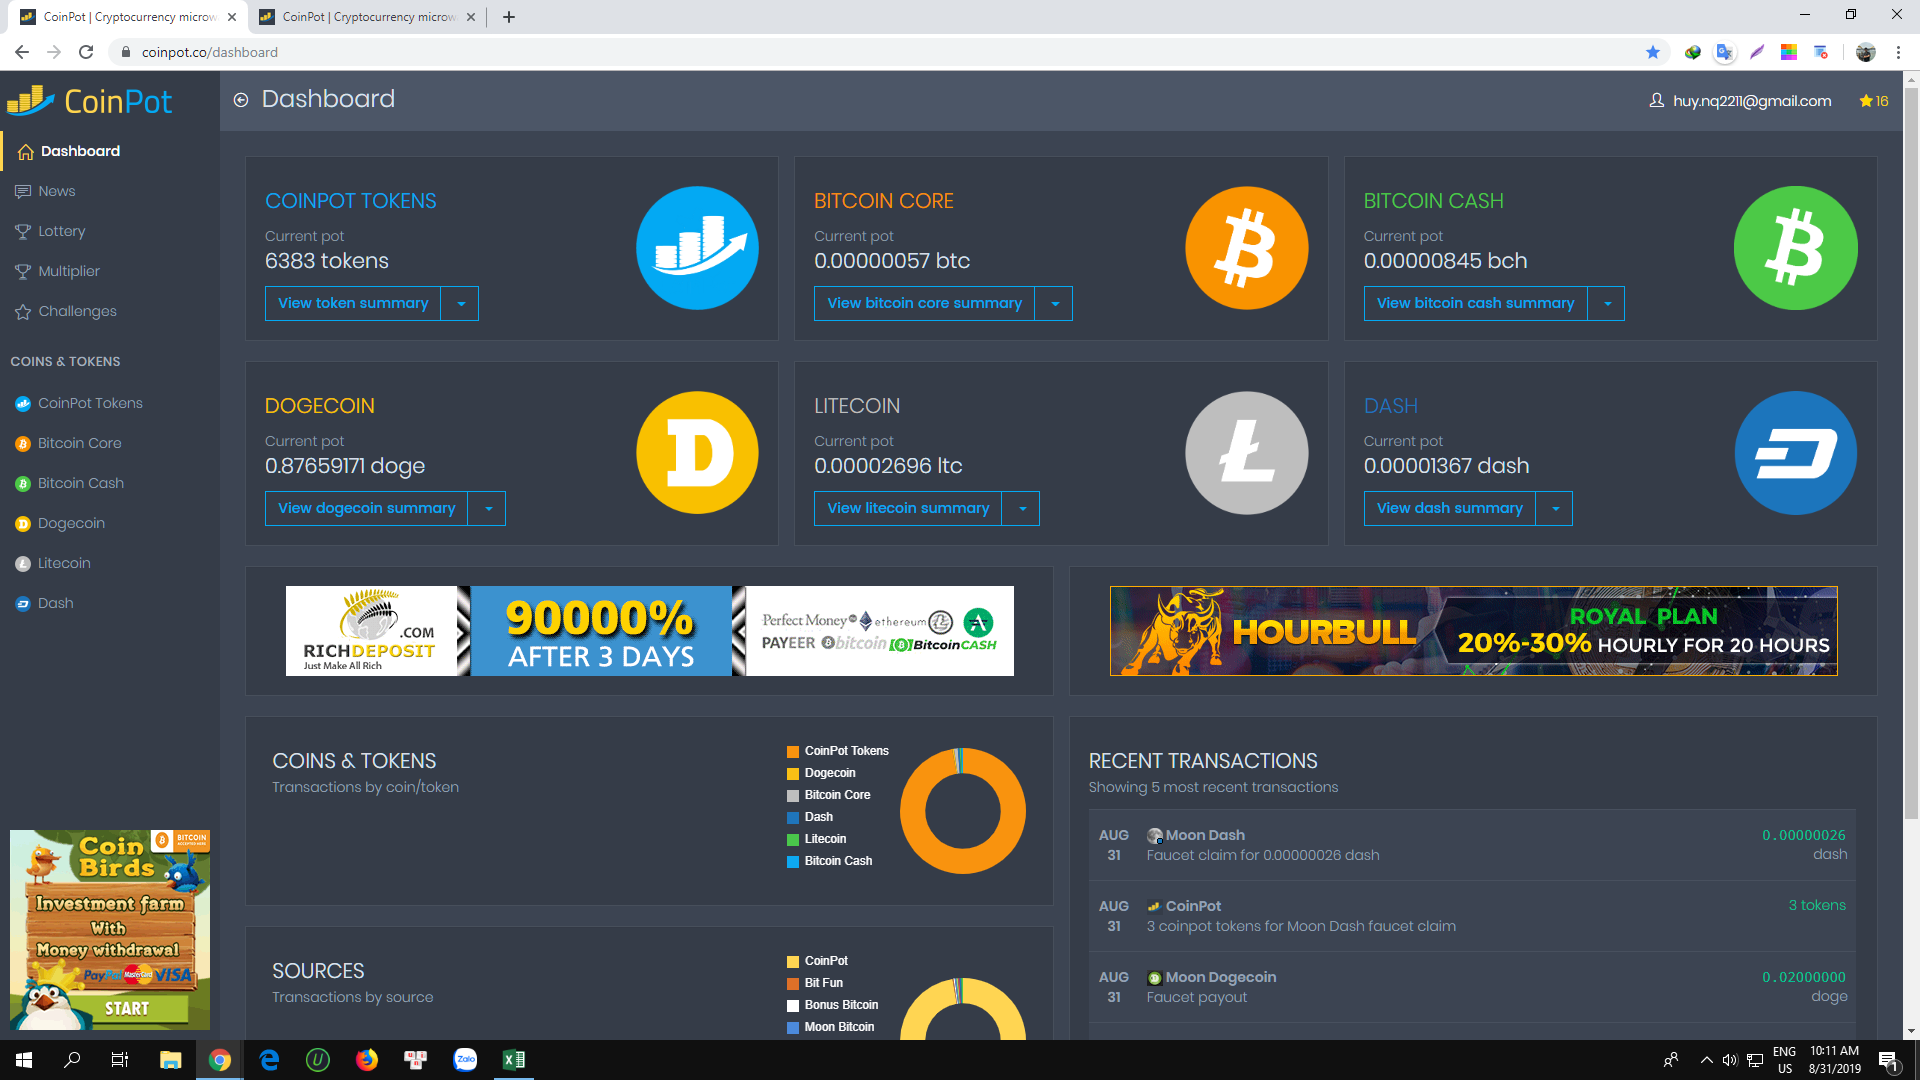
Task: Collapse the sidebar with the Dashboard arrow icon
Action: (241, 100)
